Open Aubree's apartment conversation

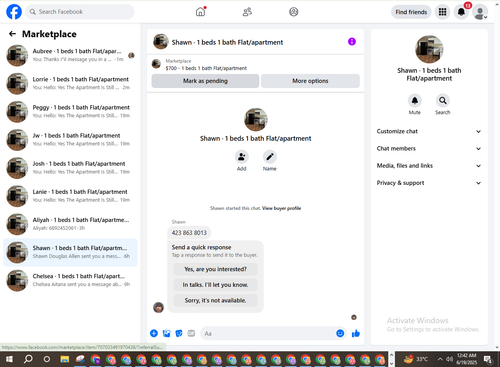click(x=70, y=55)
